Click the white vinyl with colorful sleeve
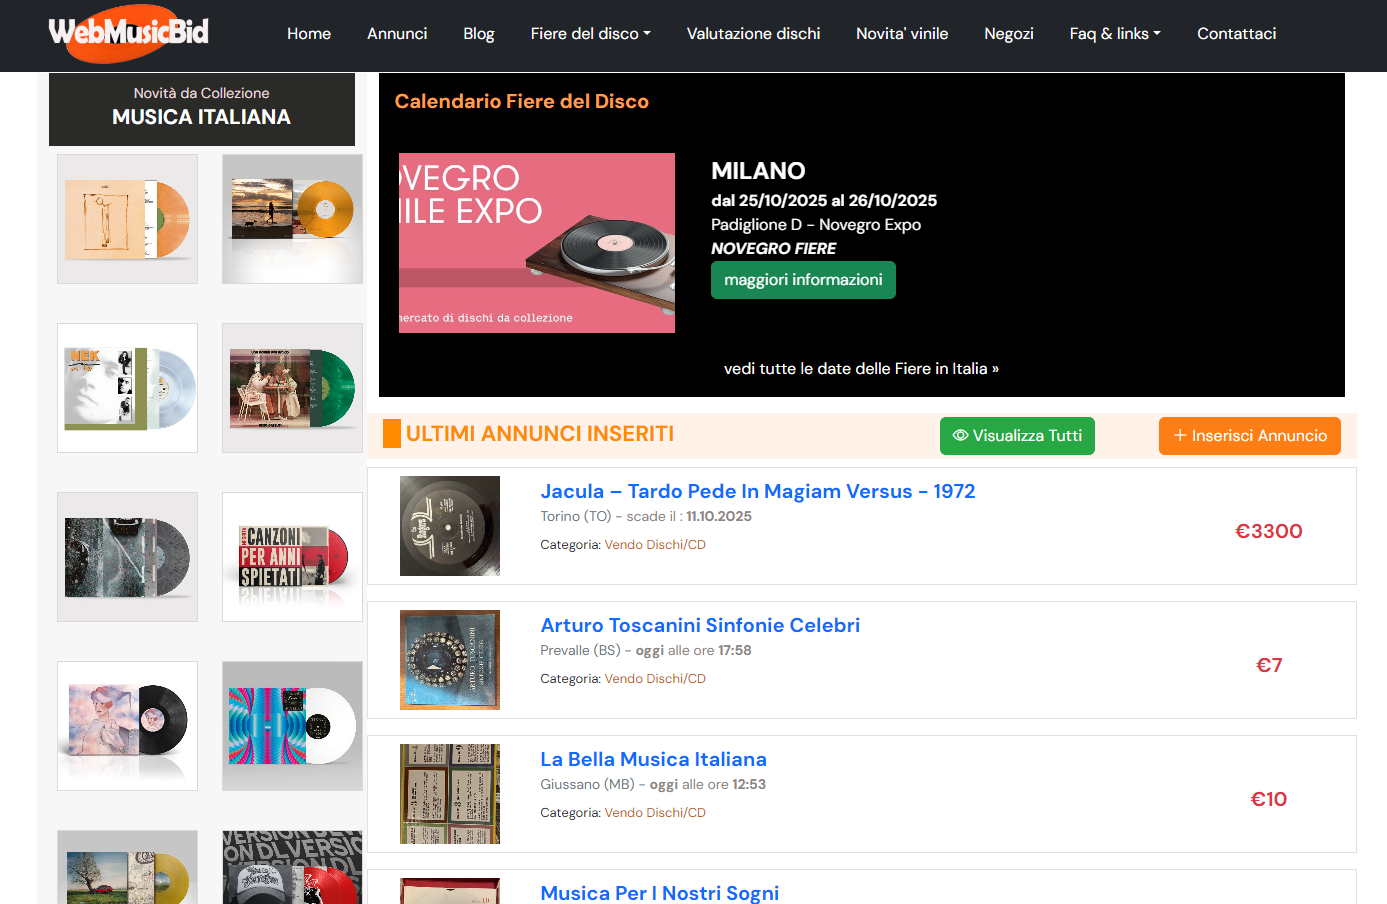 292,726
